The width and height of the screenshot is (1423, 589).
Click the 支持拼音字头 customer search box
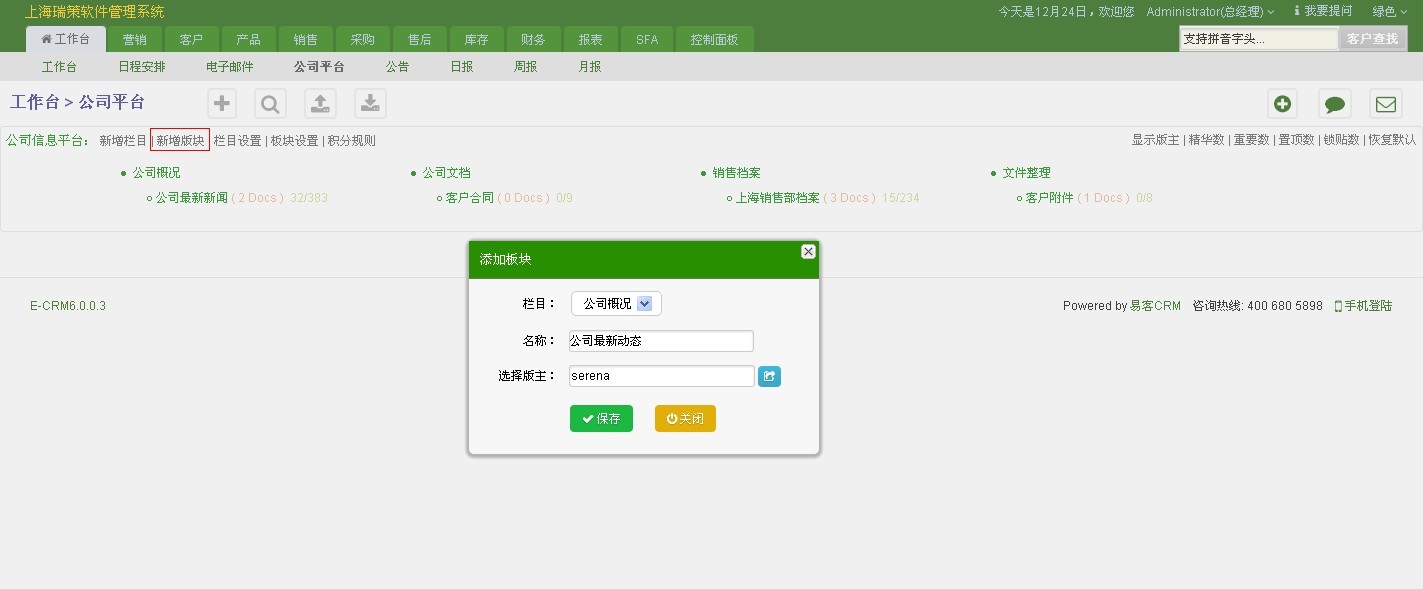pyautogui.click(x=1258, y=39)
